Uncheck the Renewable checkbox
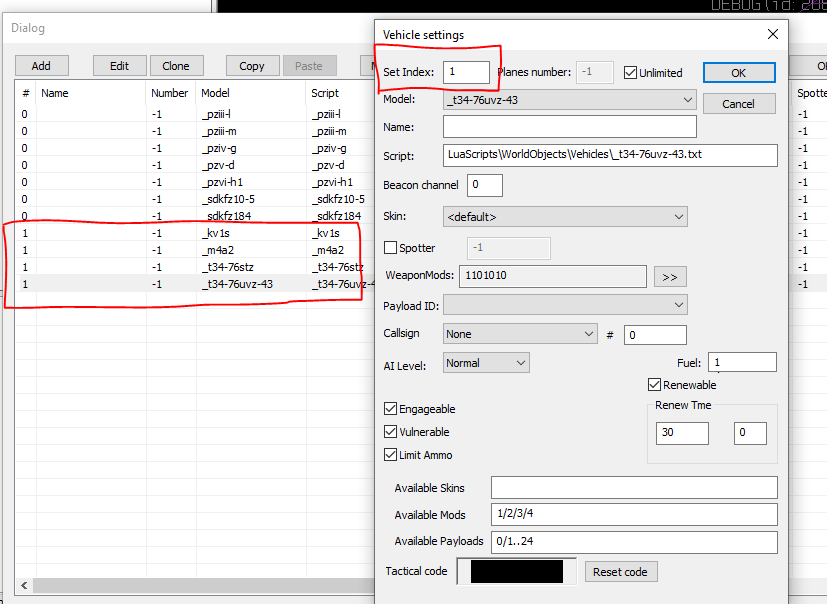 (655, 385)
